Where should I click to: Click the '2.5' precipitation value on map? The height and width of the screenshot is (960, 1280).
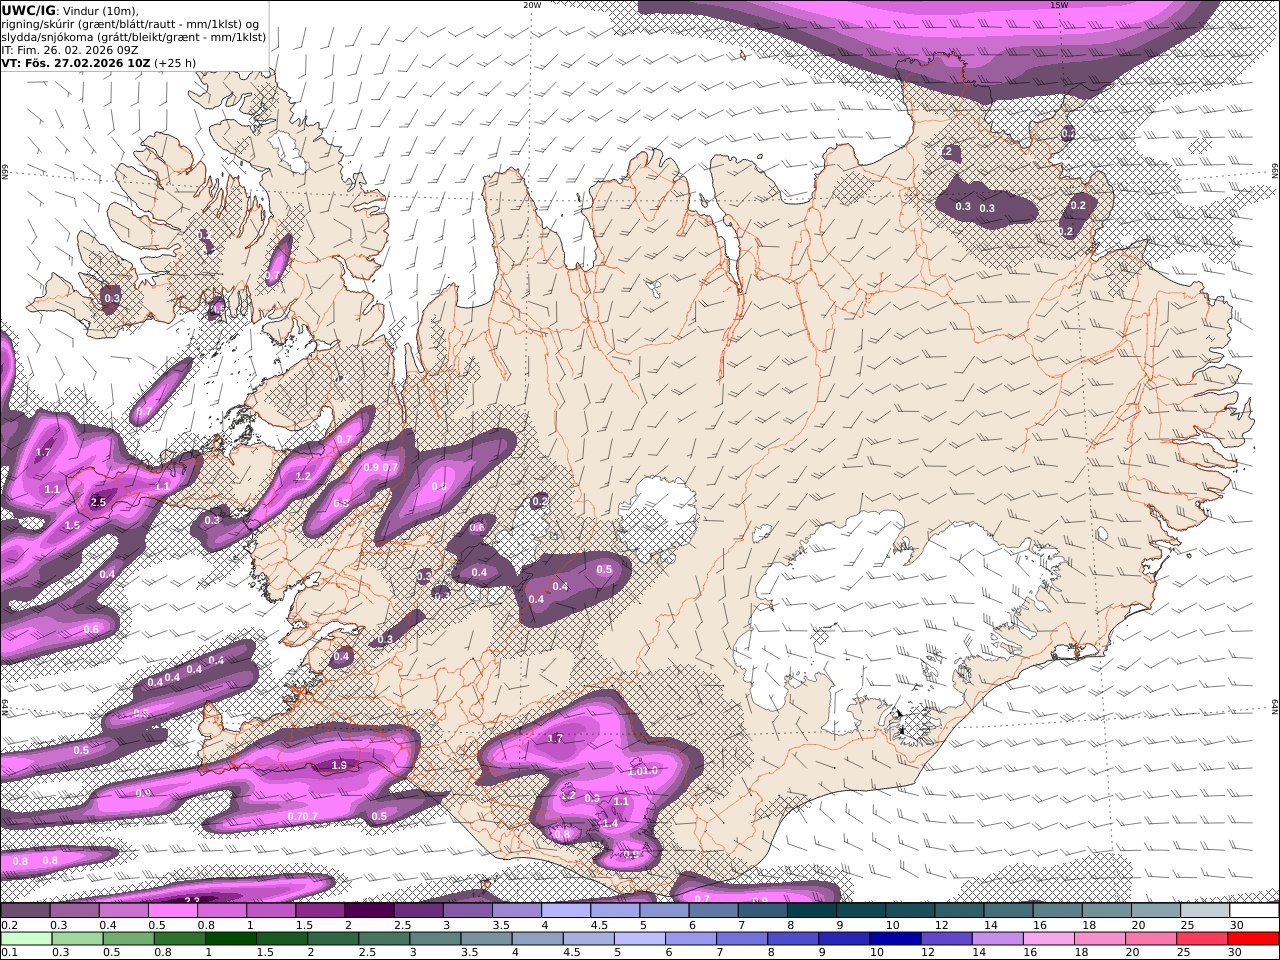pos(98,502)
